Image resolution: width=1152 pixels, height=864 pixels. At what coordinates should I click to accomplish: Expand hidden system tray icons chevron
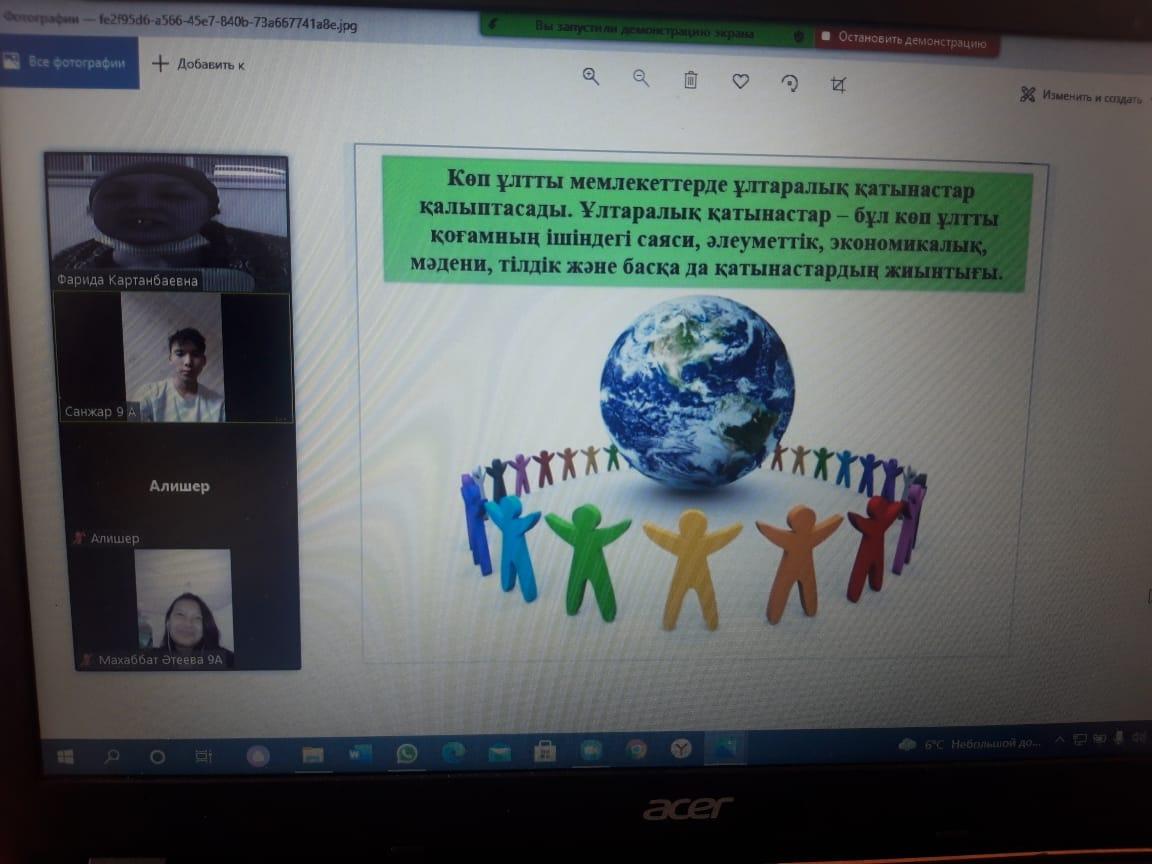point(1062,741)
